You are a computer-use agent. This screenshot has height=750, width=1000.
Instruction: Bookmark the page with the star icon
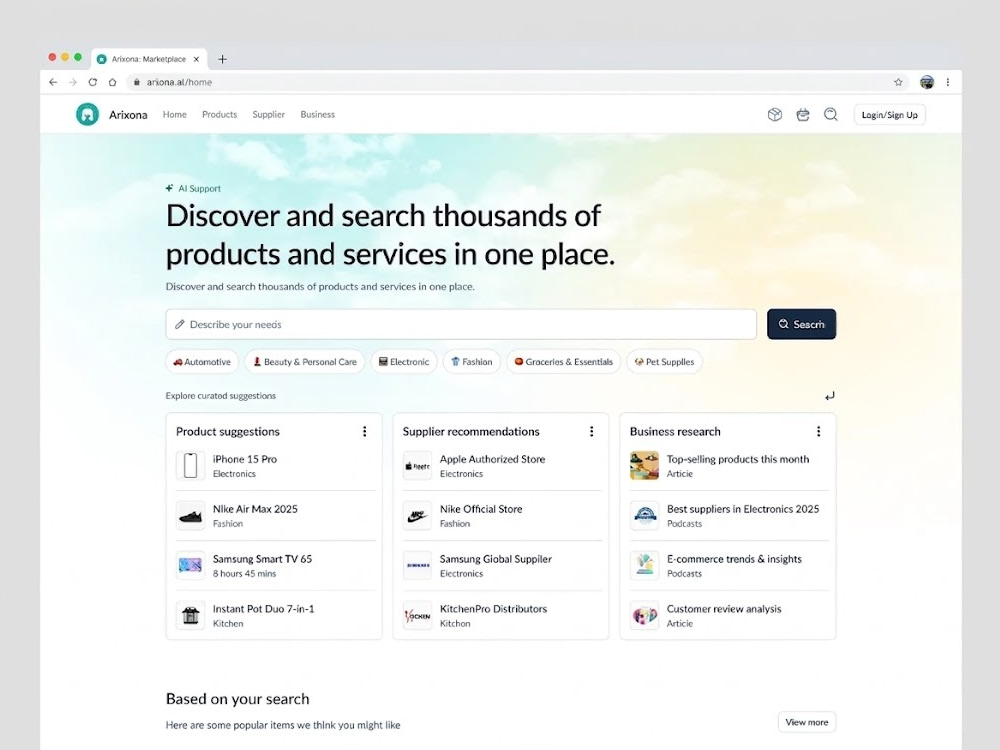coord(898,82)
